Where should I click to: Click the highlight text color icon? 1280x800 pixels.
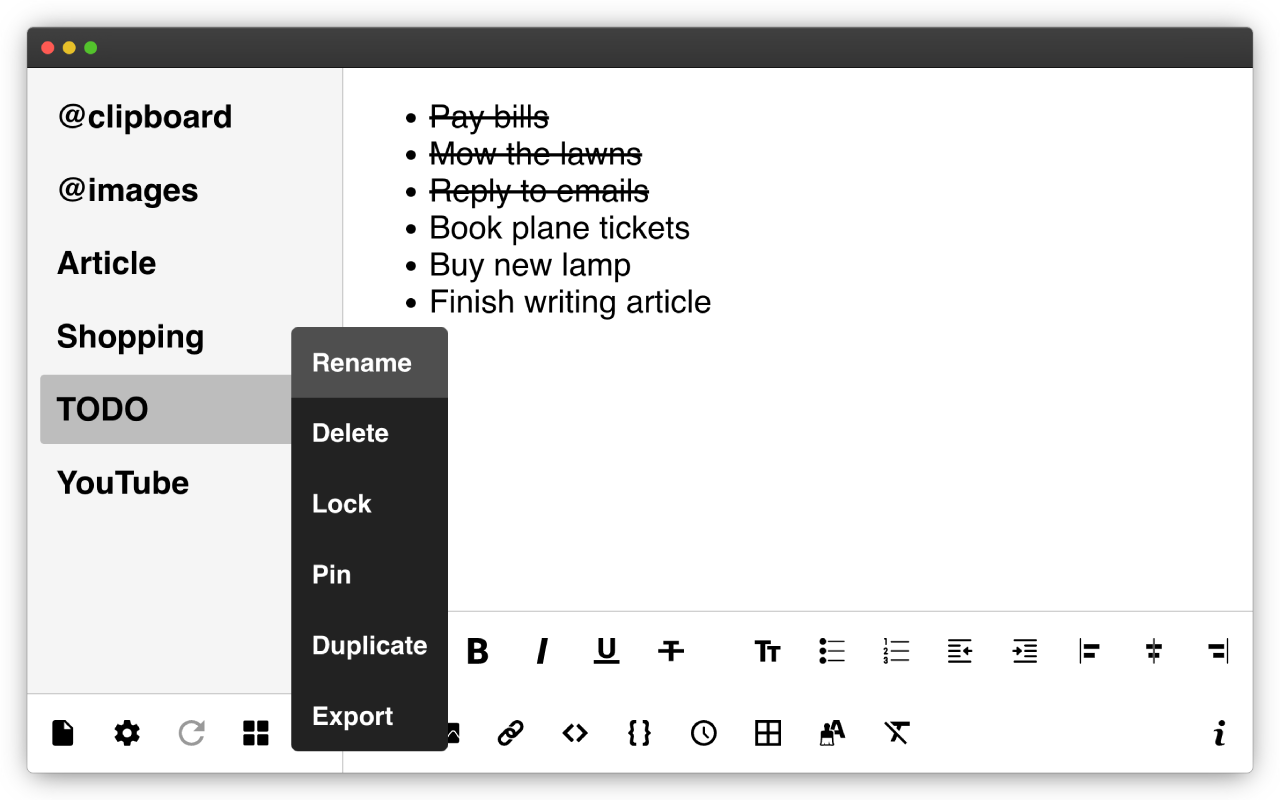pyautogui.click(x=832, y=733)
